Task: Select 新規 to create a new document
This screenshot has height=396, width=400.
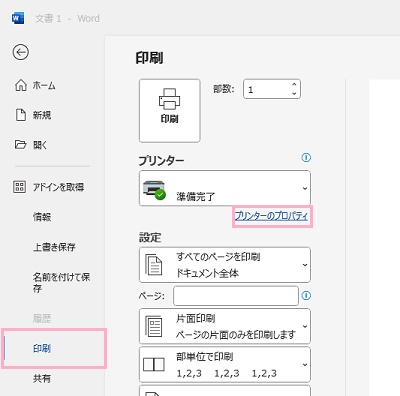Action: 42,115
